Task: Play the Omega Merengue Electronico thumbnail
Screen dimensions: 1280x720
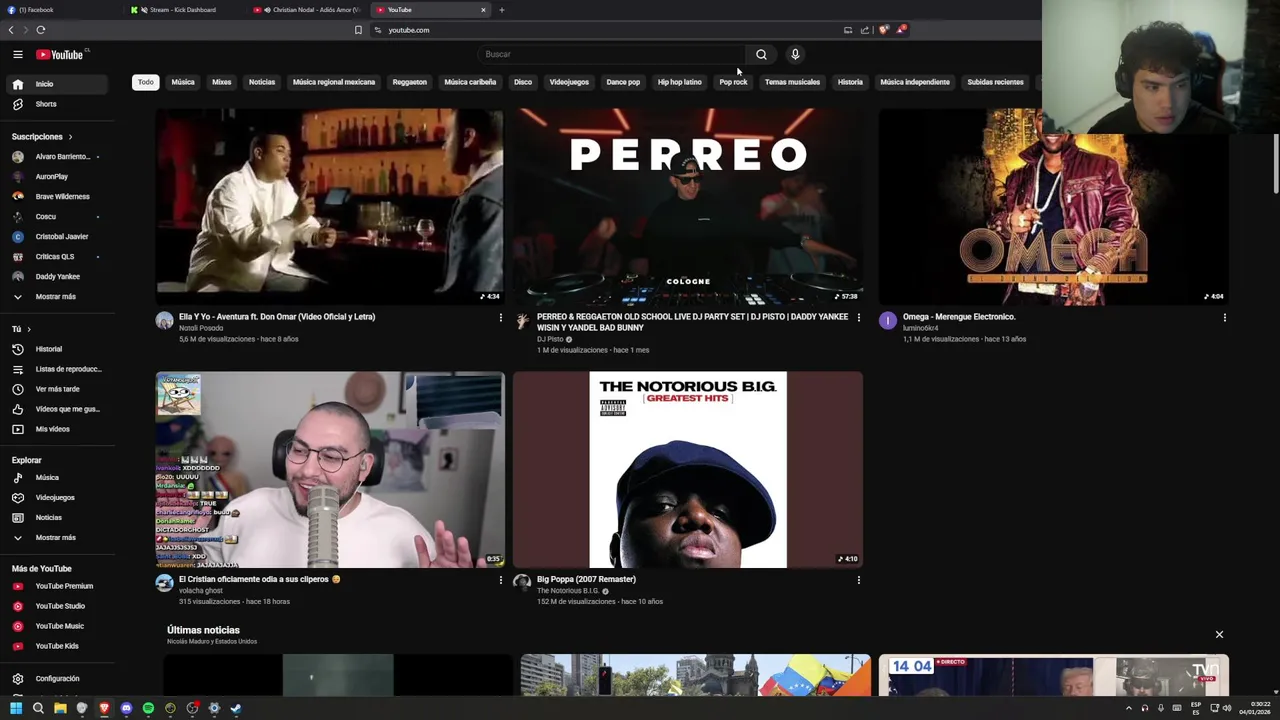Action: (1053, 206)
